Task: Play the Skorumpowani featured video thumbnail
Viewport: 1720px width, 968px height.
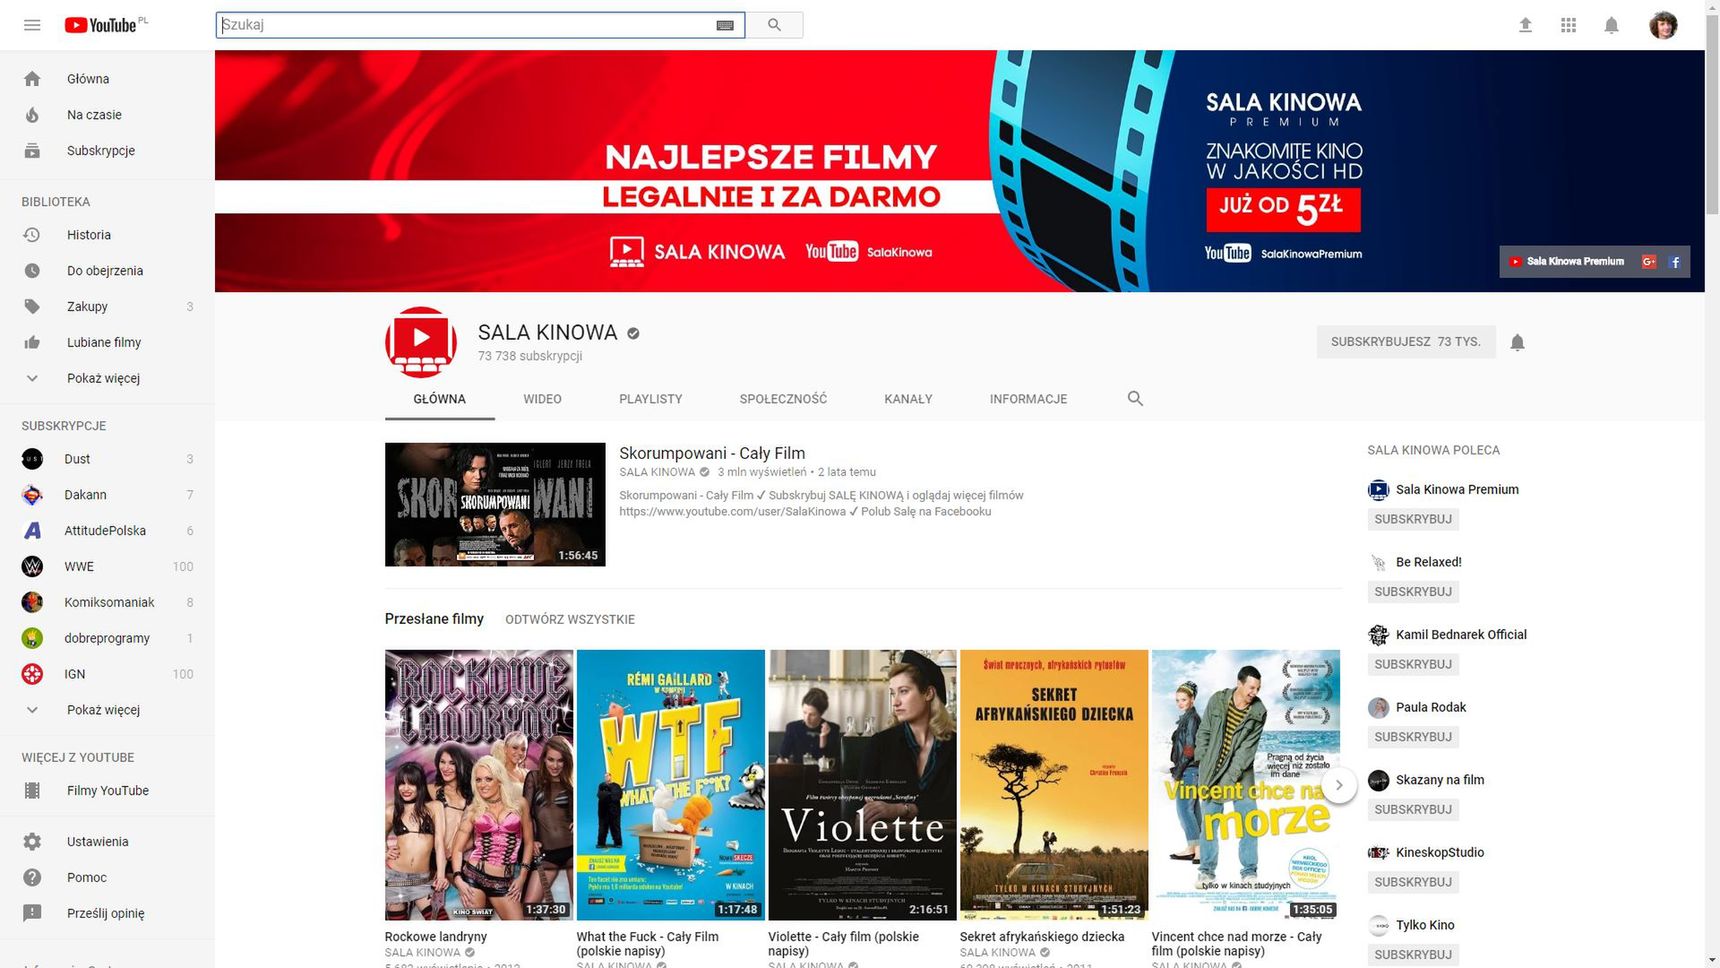Action: 495,504
